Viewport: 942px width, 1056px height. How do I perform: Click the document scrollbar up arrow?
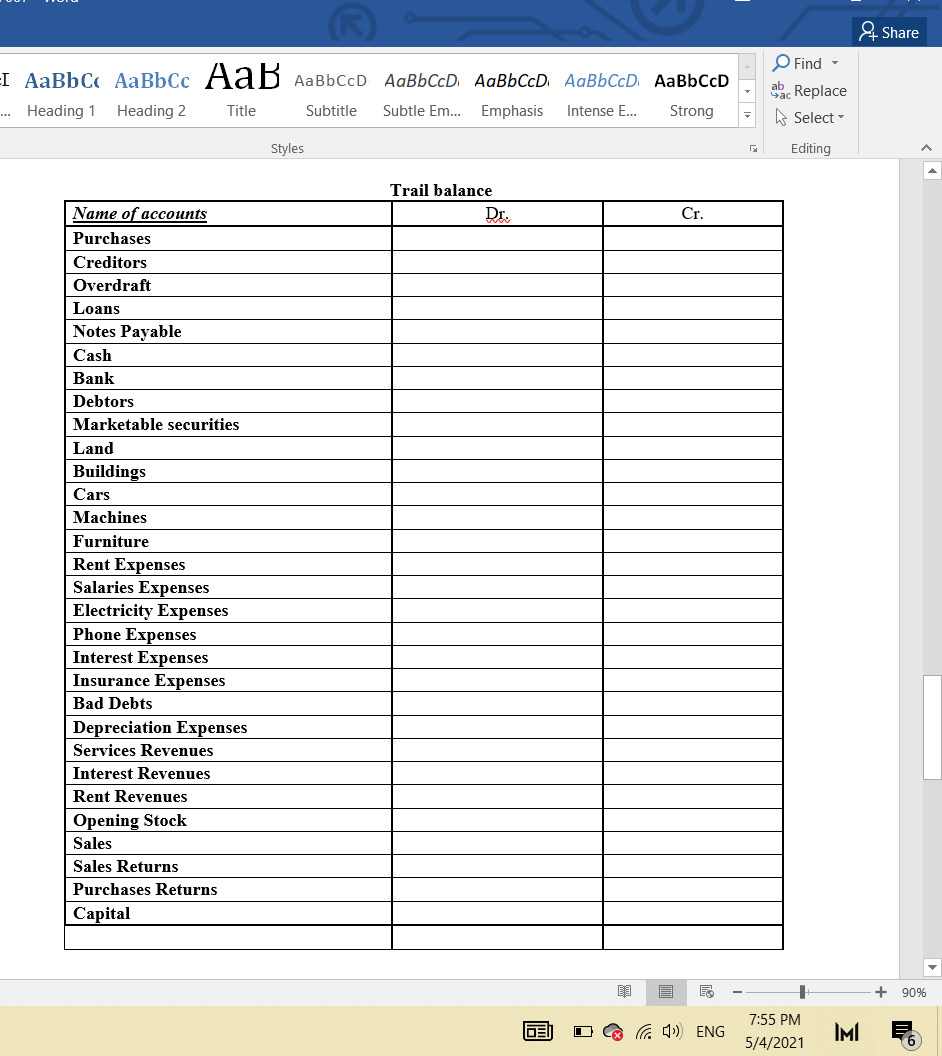pyautogui.click(x=932, y=171)
